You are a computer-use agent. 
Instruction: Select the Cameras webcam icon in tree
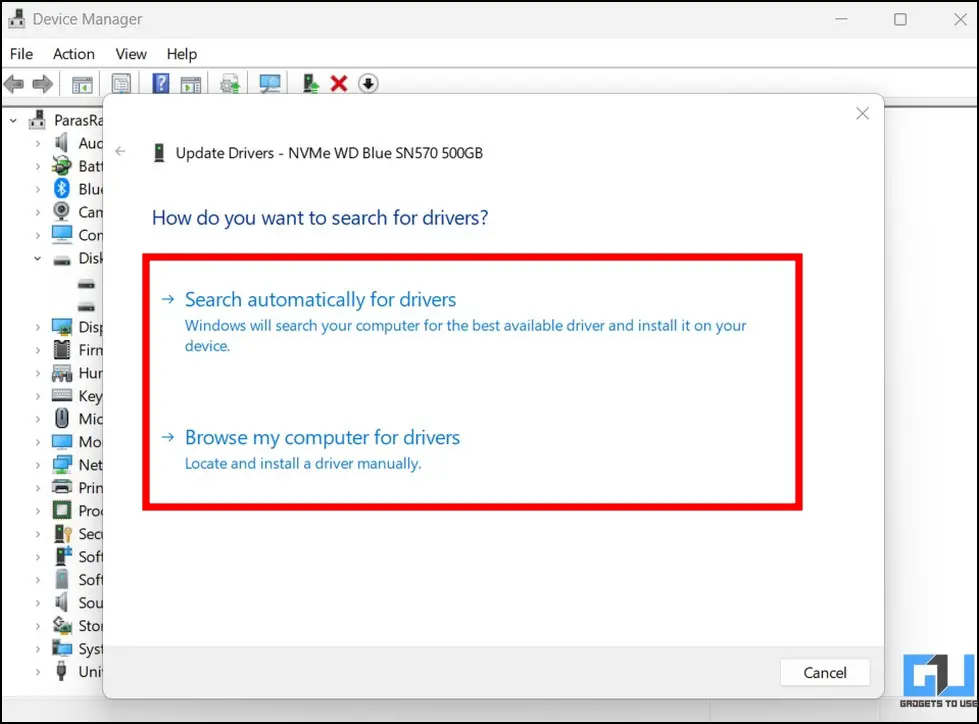tap(61, 212)
